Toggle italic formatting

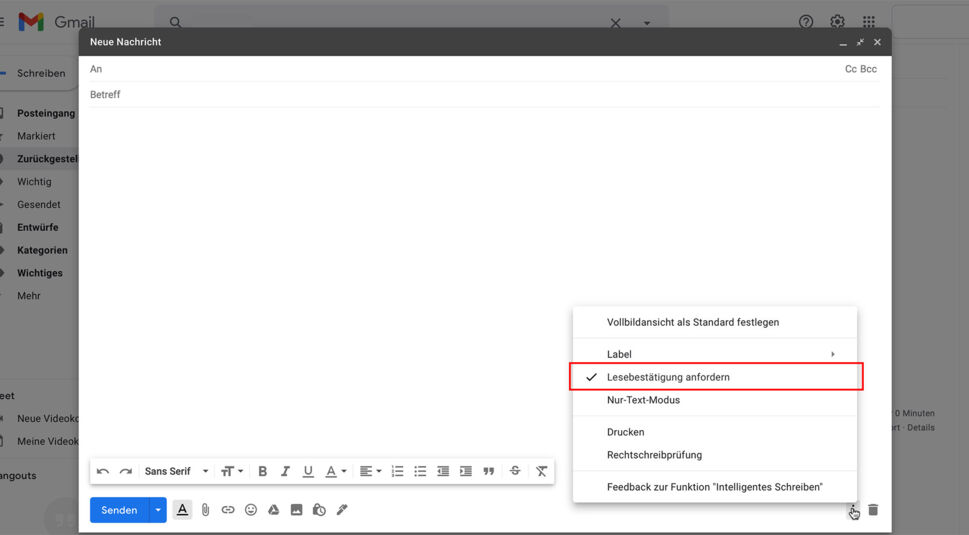(285, 471)
